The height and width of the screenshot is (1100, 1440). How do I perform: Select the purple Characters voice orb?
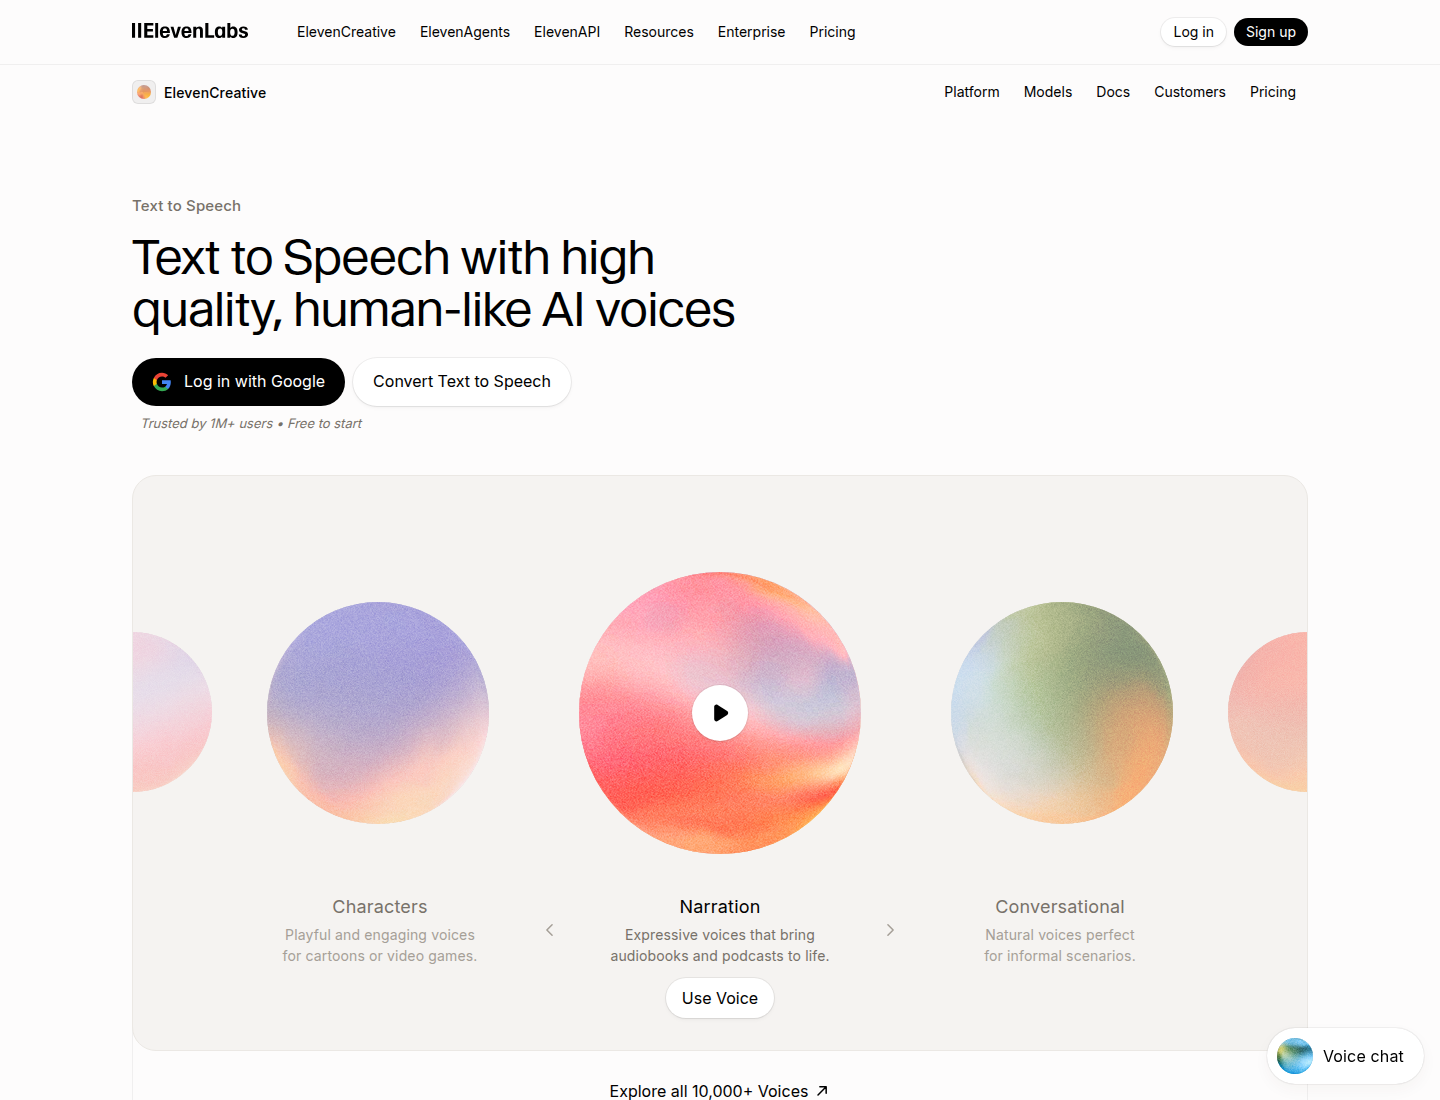tap(378, 713)
